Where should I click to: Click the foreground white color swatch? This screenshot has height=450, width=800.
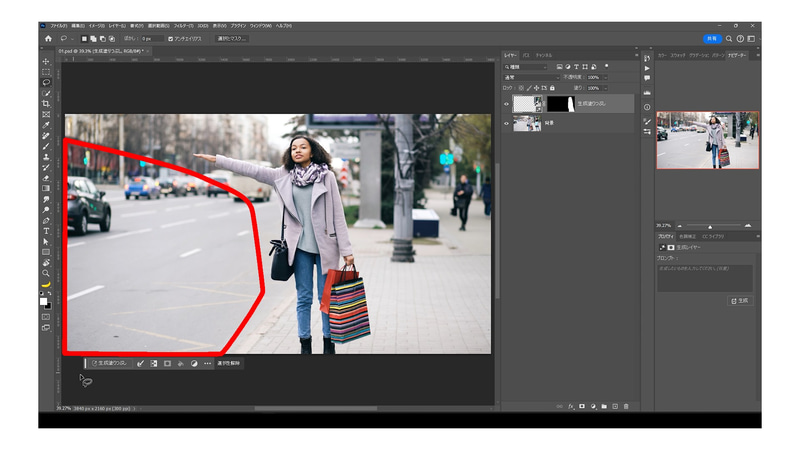[x=44, y=302]
